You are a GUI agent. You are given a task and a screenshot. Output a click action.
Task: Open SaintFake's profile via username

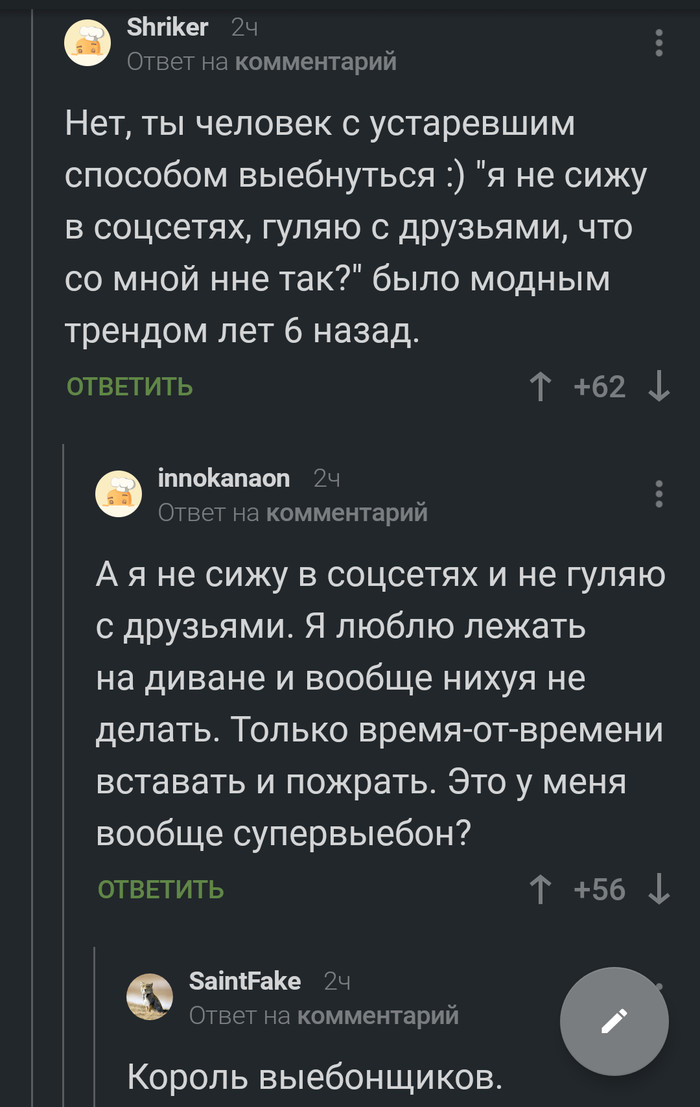point(245,981)
